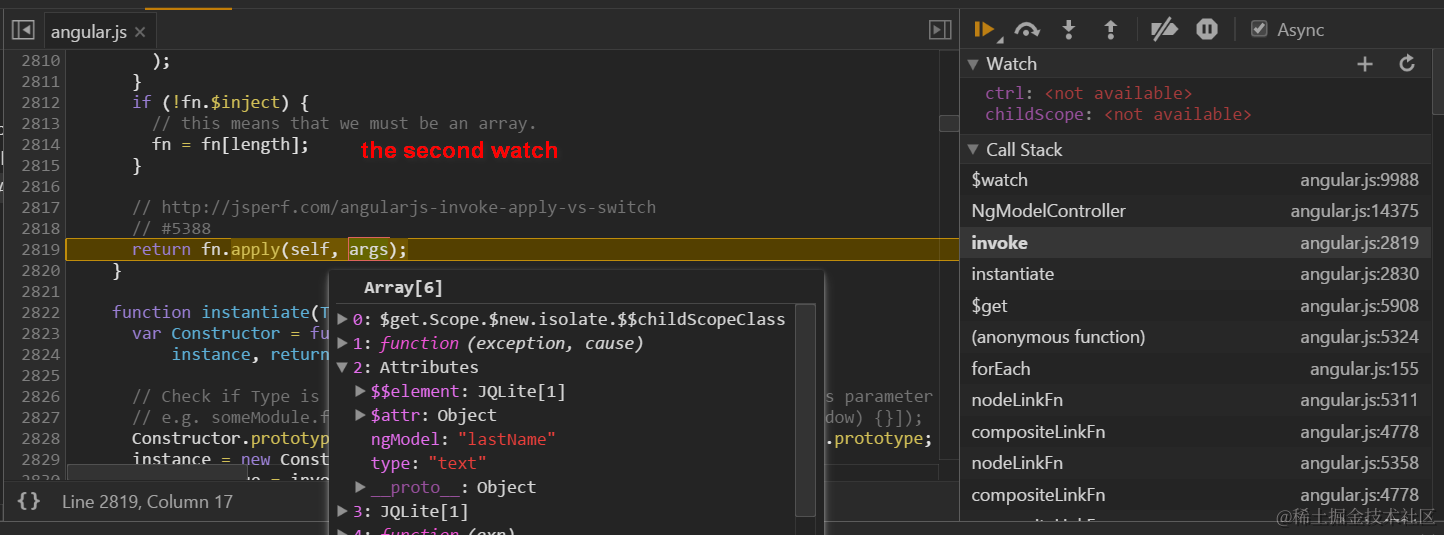Select the ctrl watch expression
The image size is (1444, 535).
pos(1088,93)
